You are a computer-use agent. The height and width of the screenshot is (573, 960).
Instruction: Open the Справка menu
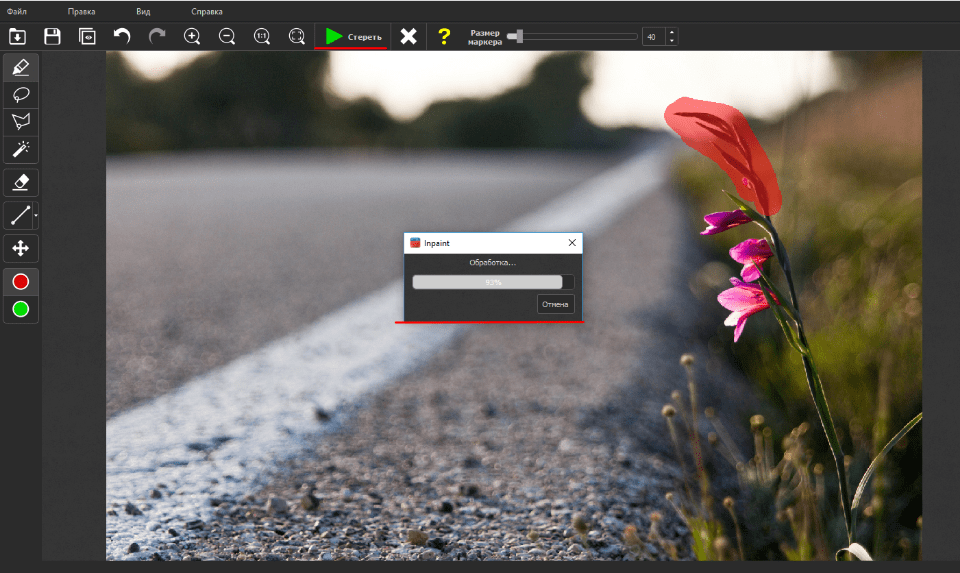pos(207,12)
